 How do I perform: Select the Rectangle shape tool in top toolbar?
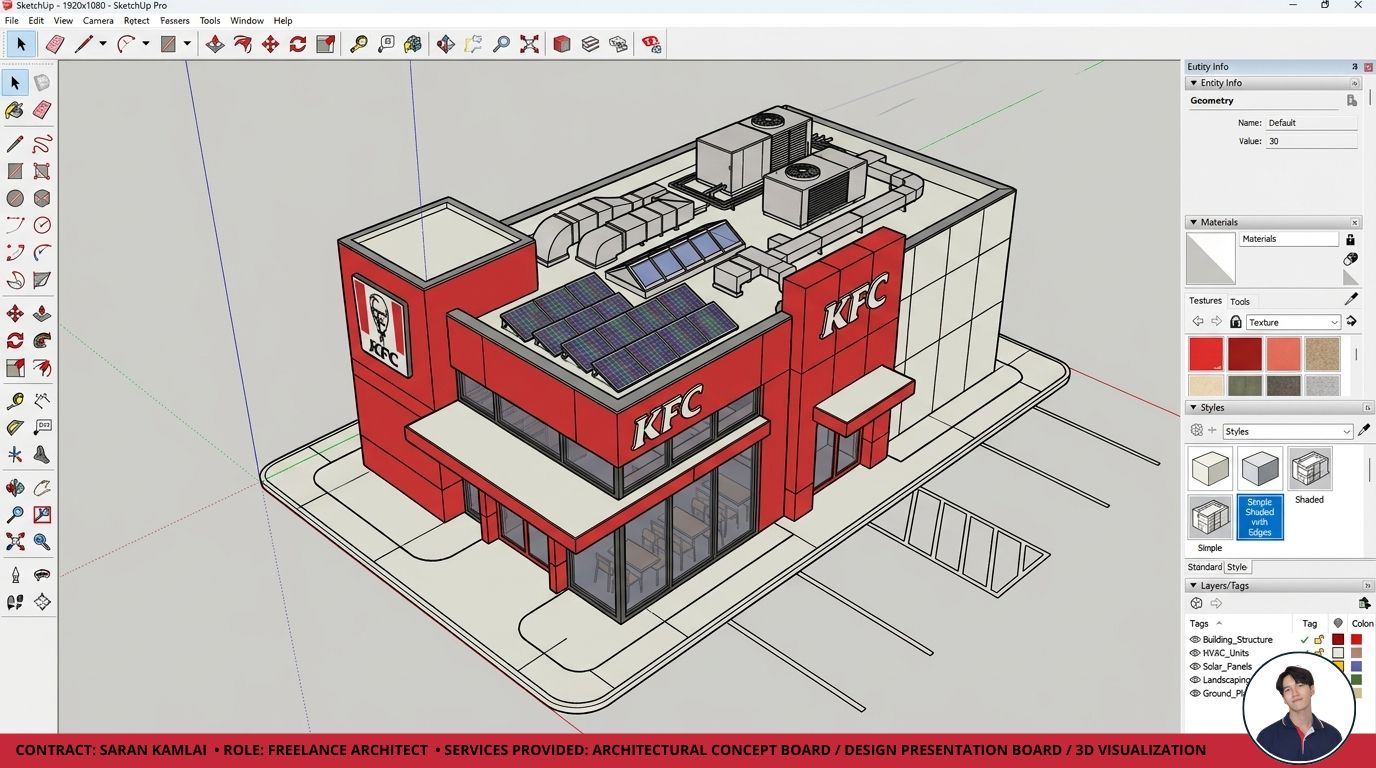tap(168, 44)
